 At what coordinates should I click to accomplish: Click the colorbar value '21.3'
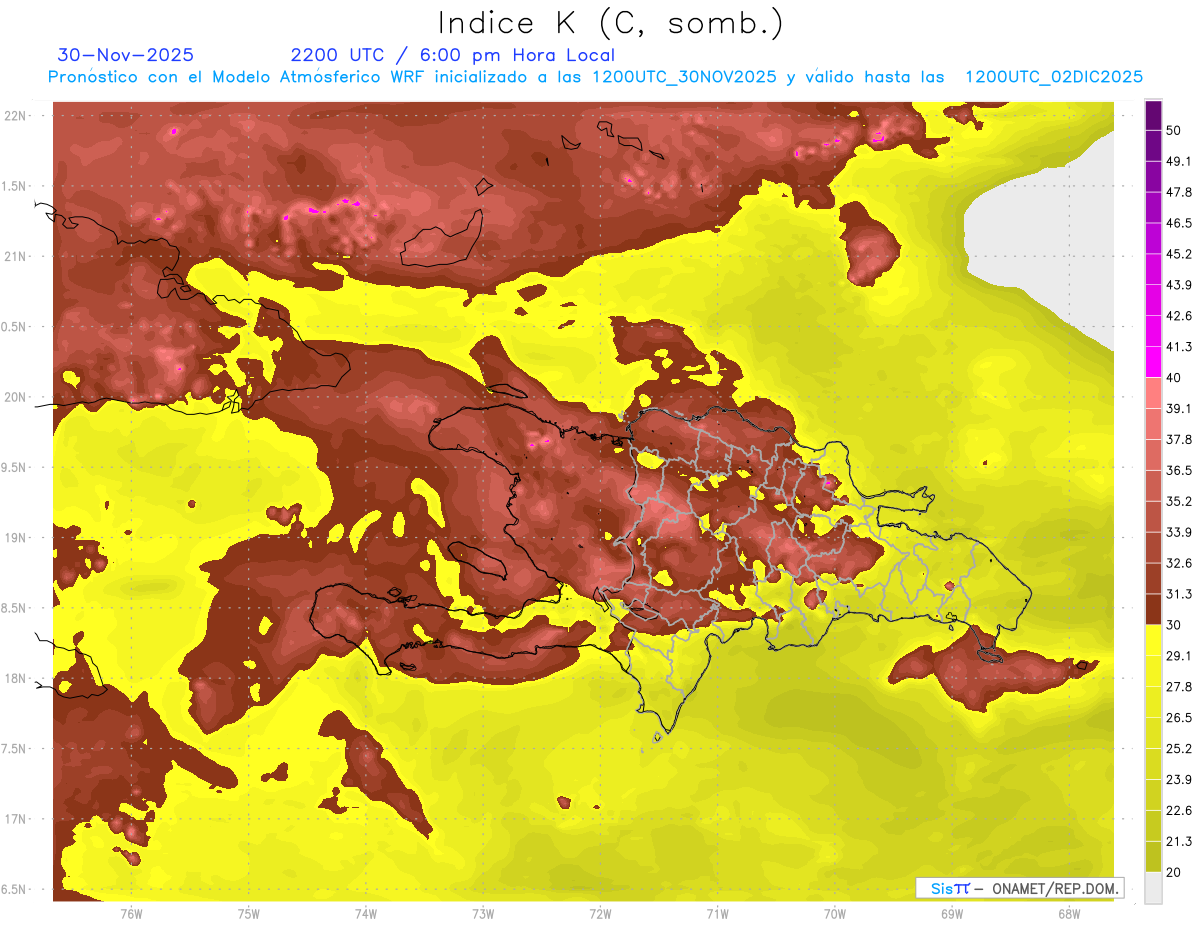pos(1179,841)
